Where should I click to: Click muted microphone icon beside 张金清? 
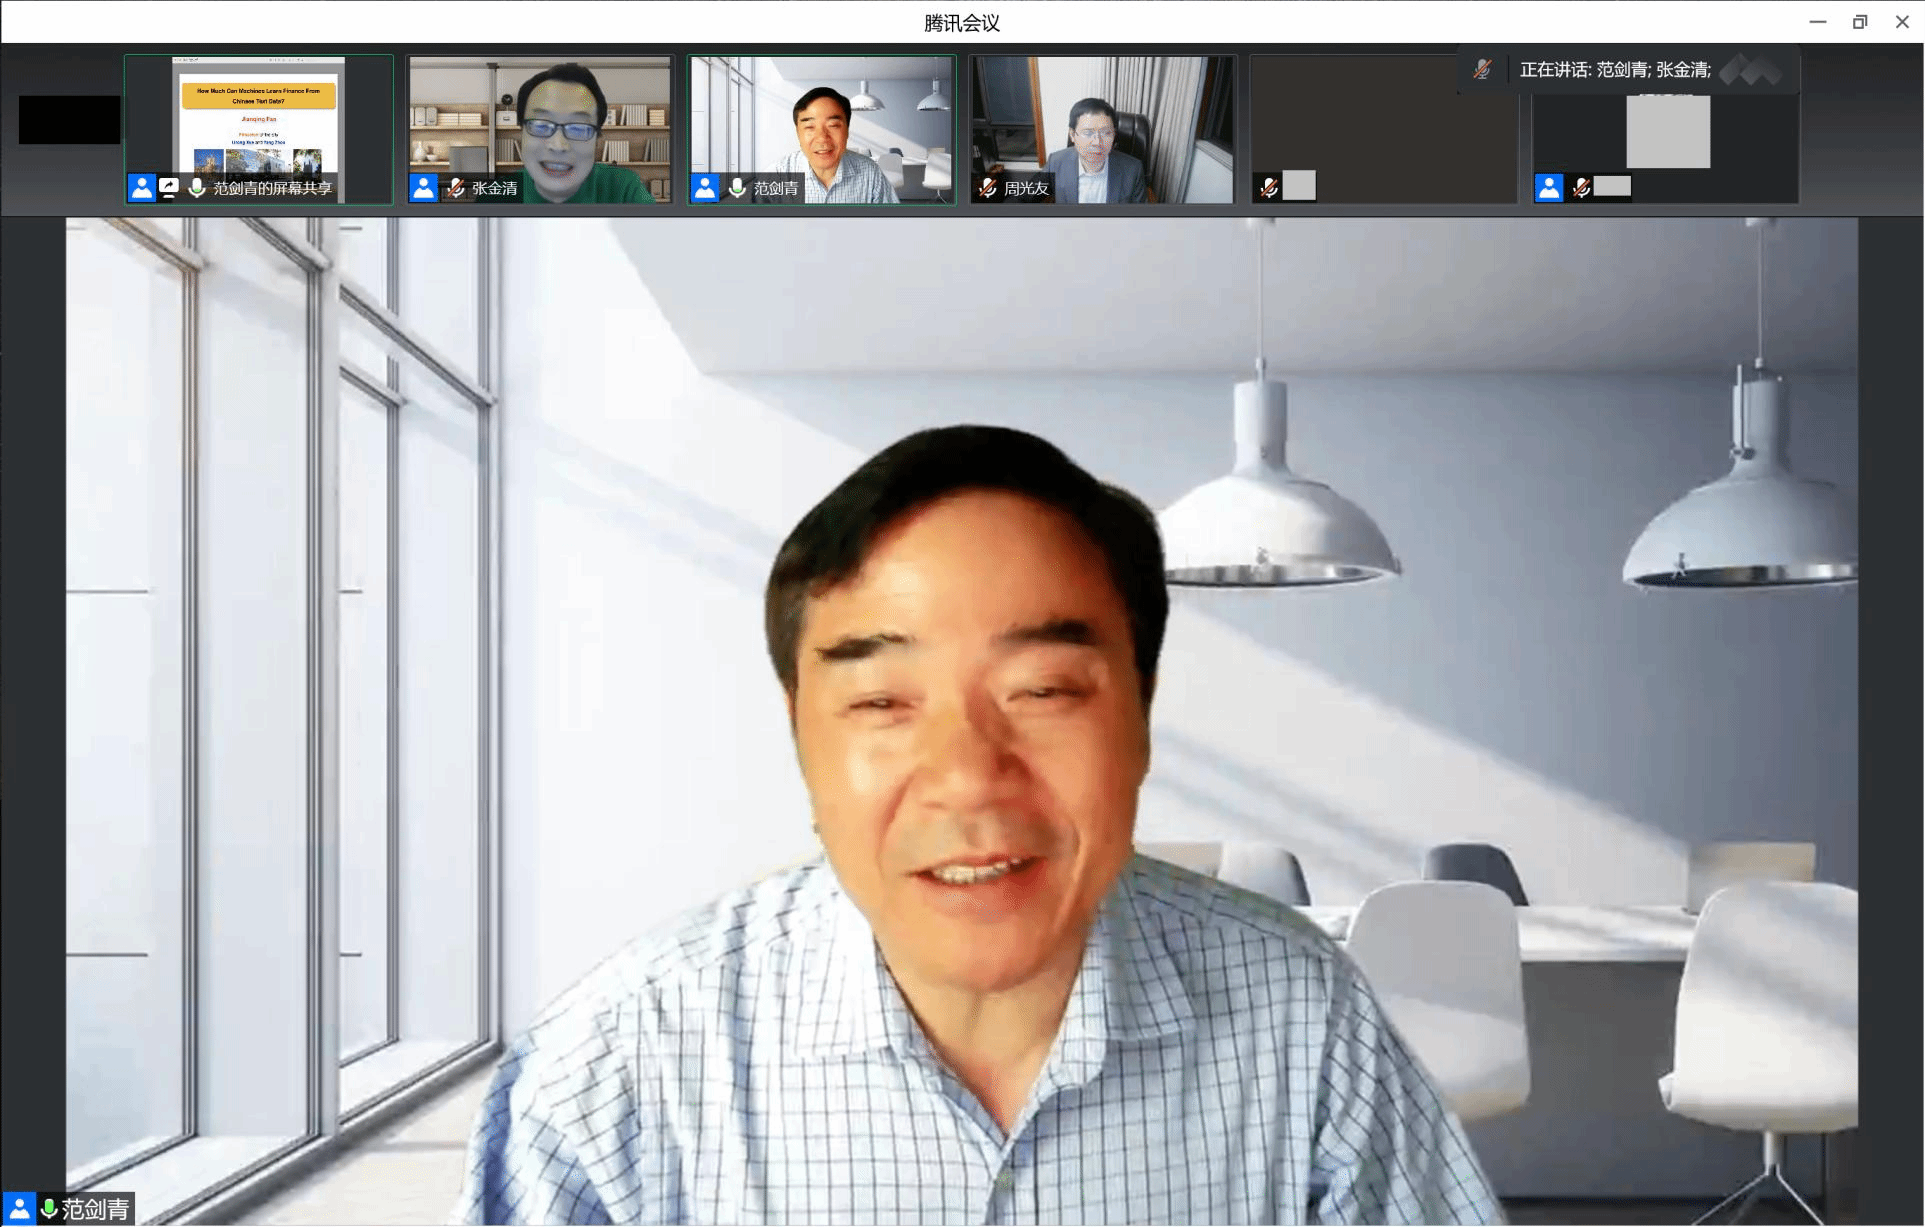pyautogui.click(x=456, y=187)
